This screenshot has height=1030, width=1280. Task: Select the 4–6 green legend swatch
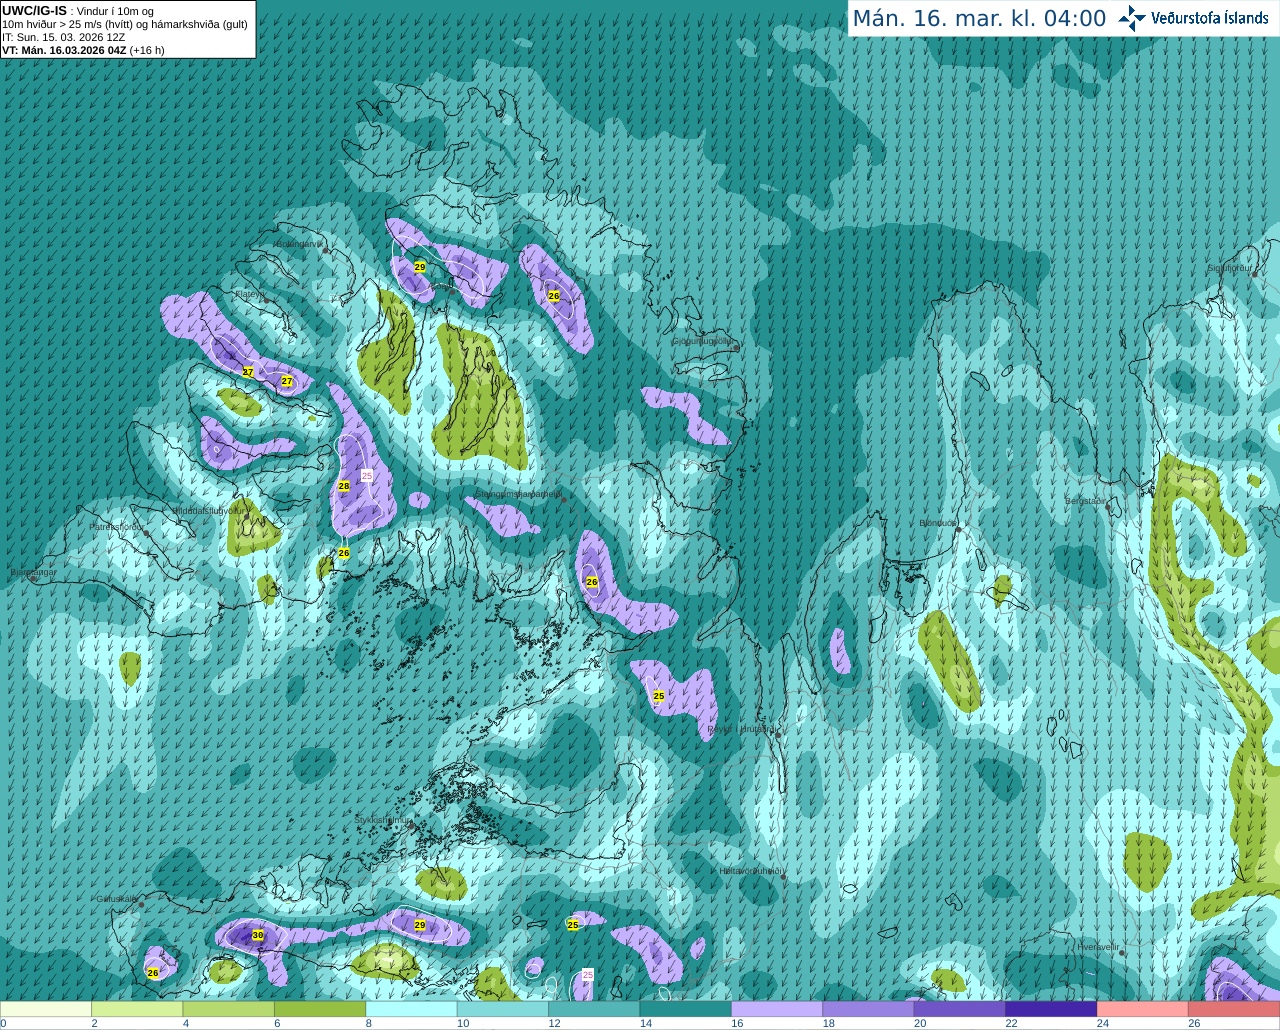coord(229,1009)
